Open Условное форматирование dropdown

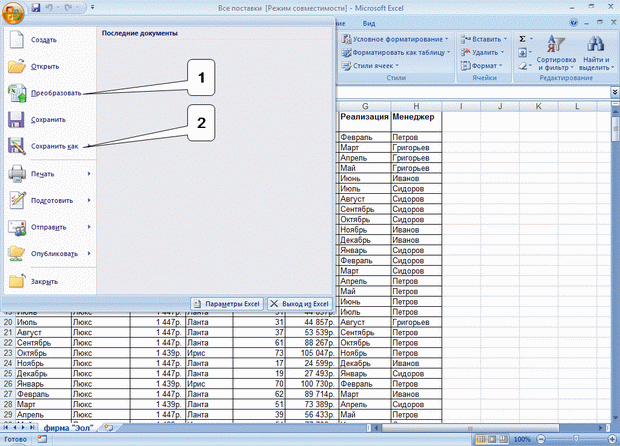coord(395,39)
